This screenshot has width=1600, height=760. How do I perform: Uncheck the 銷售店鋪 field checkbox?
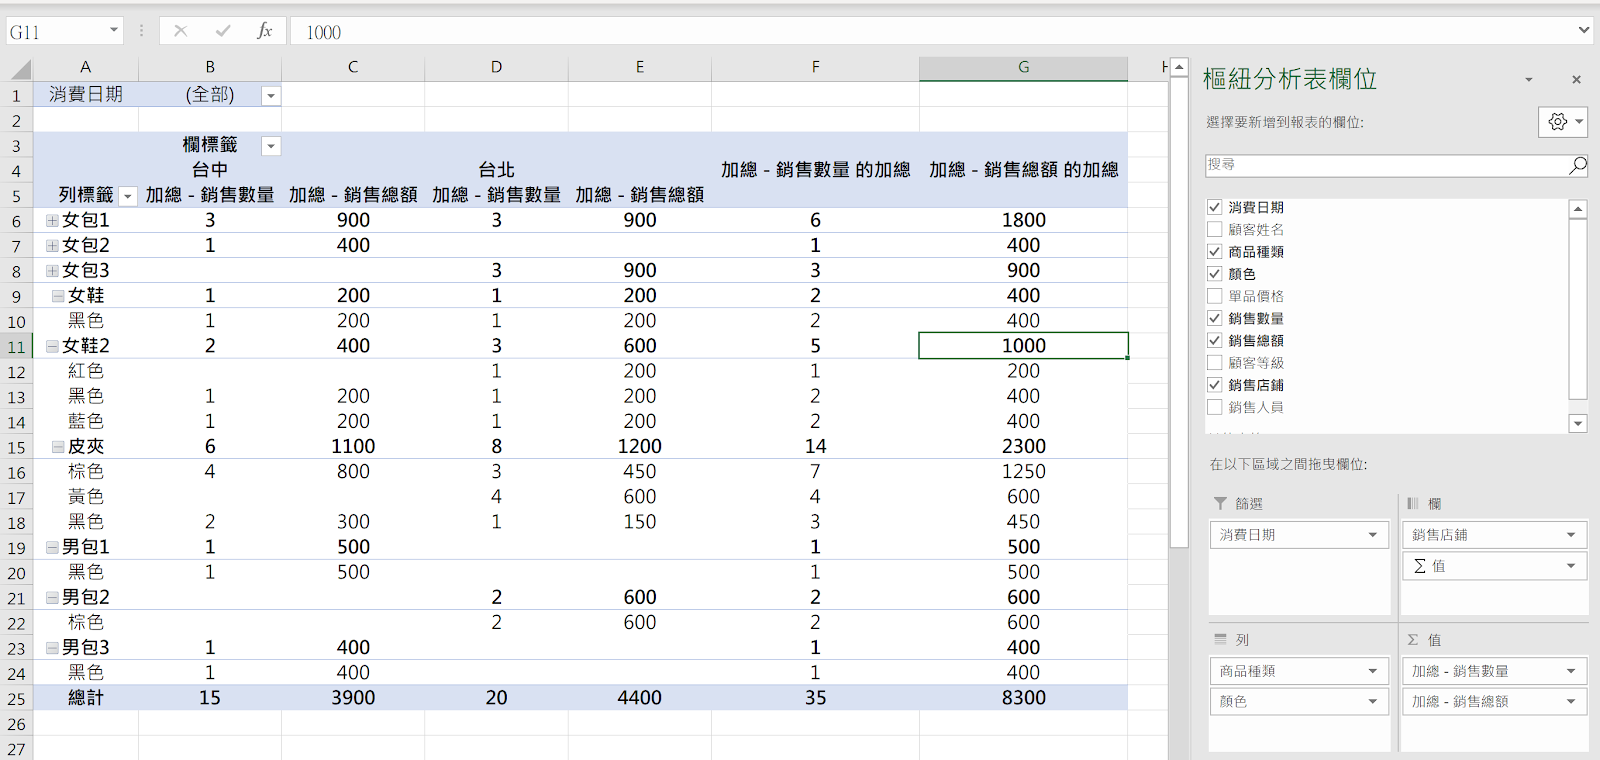click(x=1214, y=384)
